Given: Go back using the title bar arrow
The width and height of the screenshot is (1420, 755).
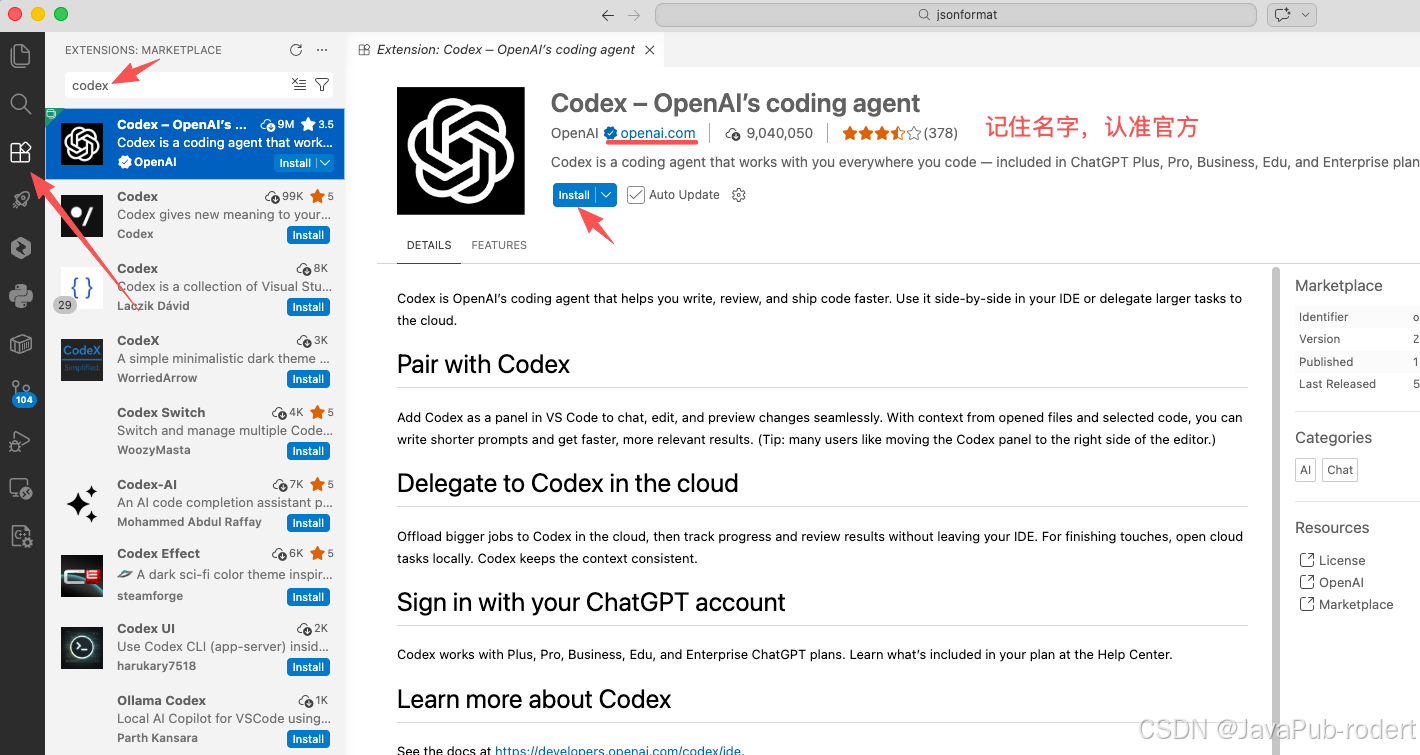Looking at the screenshot, I should (608, 15).
